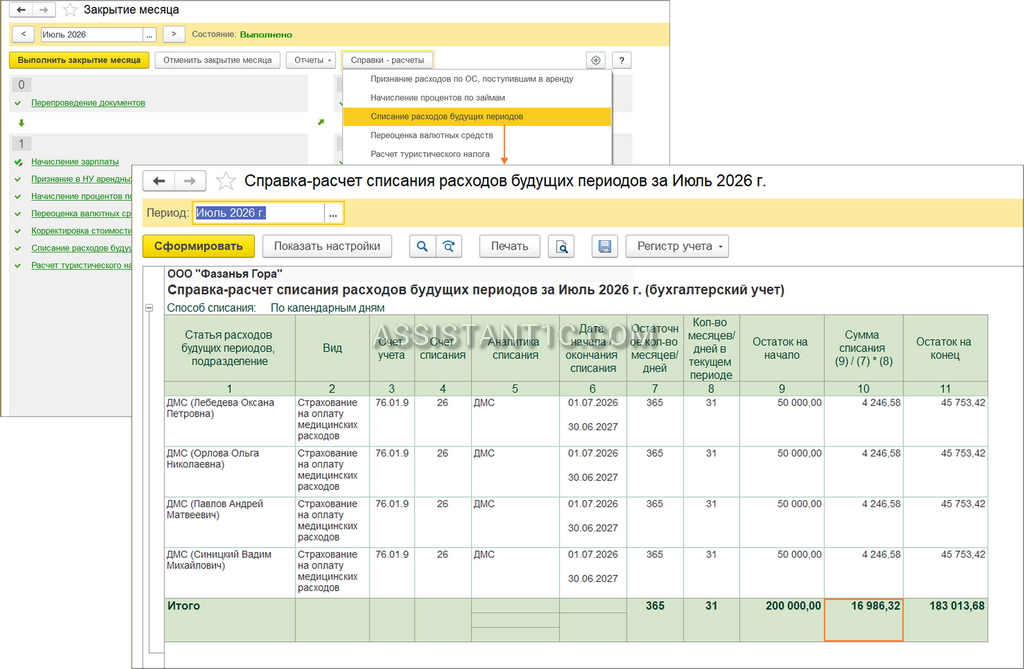Select Признание расходов по ОС, поступившим в аренду
Screen dimensions: 1024x669
pyautogui.click(x=477, y=79)
